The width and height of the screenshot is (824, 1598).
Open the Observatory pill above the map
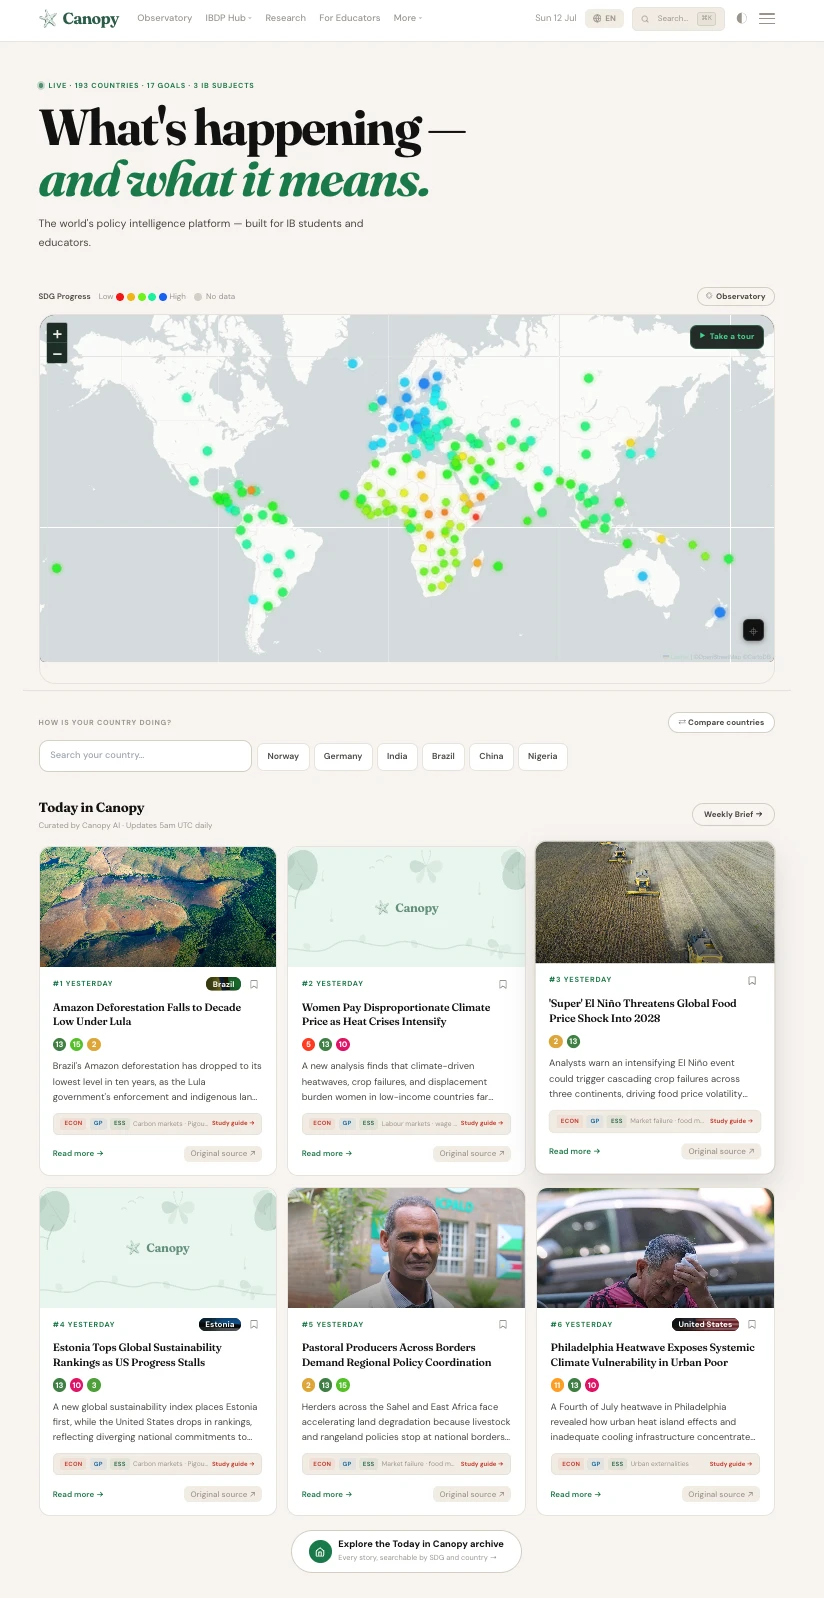point(736,296)
